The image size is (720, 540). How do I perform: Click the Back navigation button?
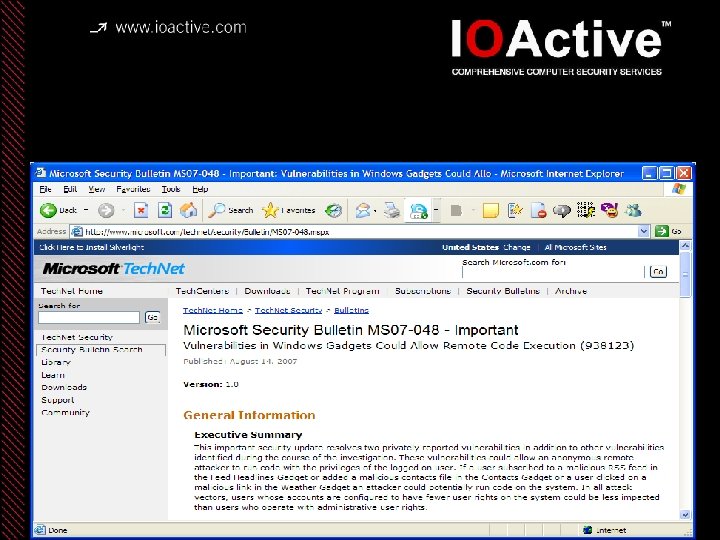point(58,210)
